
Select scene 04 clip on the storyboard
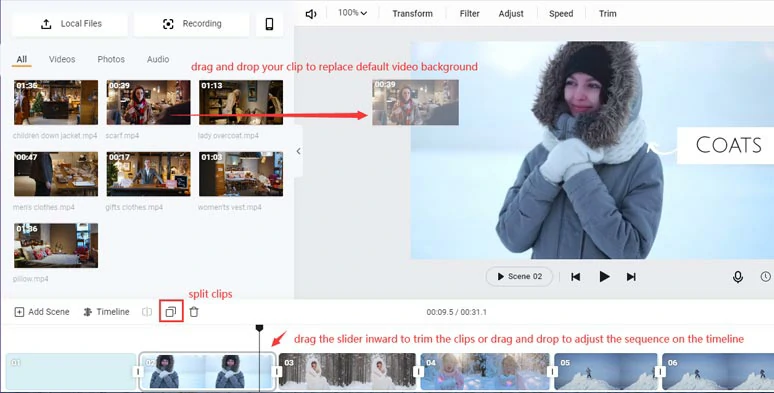pyautogui.click(x=485, y=371)
